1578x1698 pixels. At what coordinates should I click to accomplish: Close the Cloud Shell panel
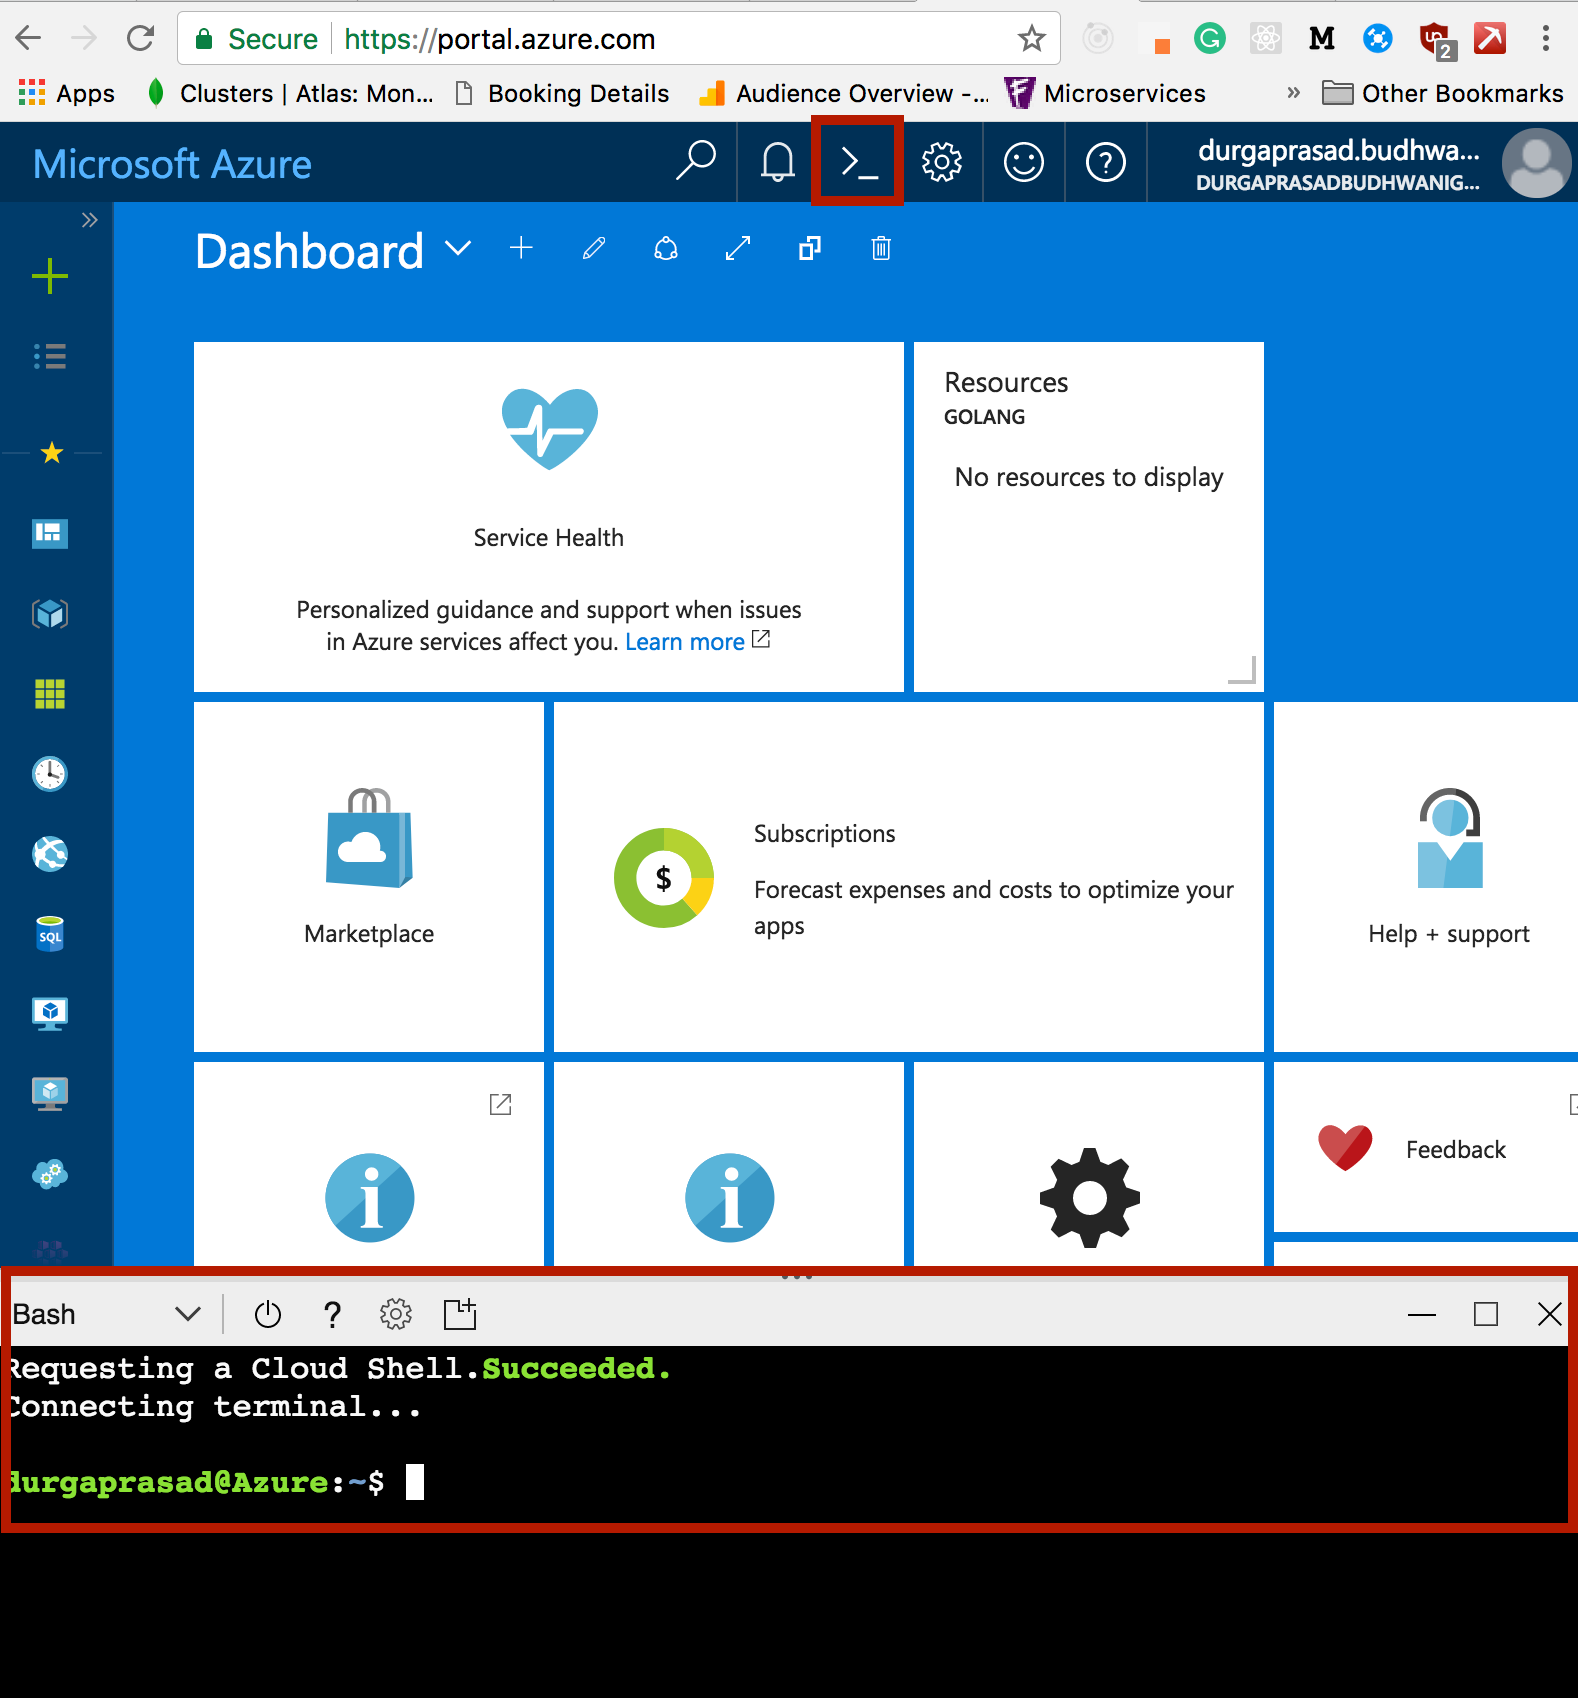tap(1550, 1314)
